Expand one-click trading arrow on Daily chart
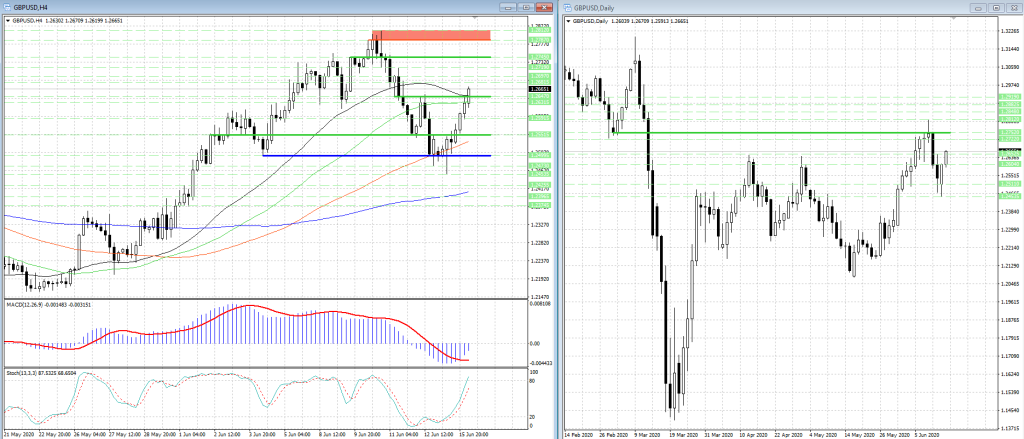 tap(569, 21)
